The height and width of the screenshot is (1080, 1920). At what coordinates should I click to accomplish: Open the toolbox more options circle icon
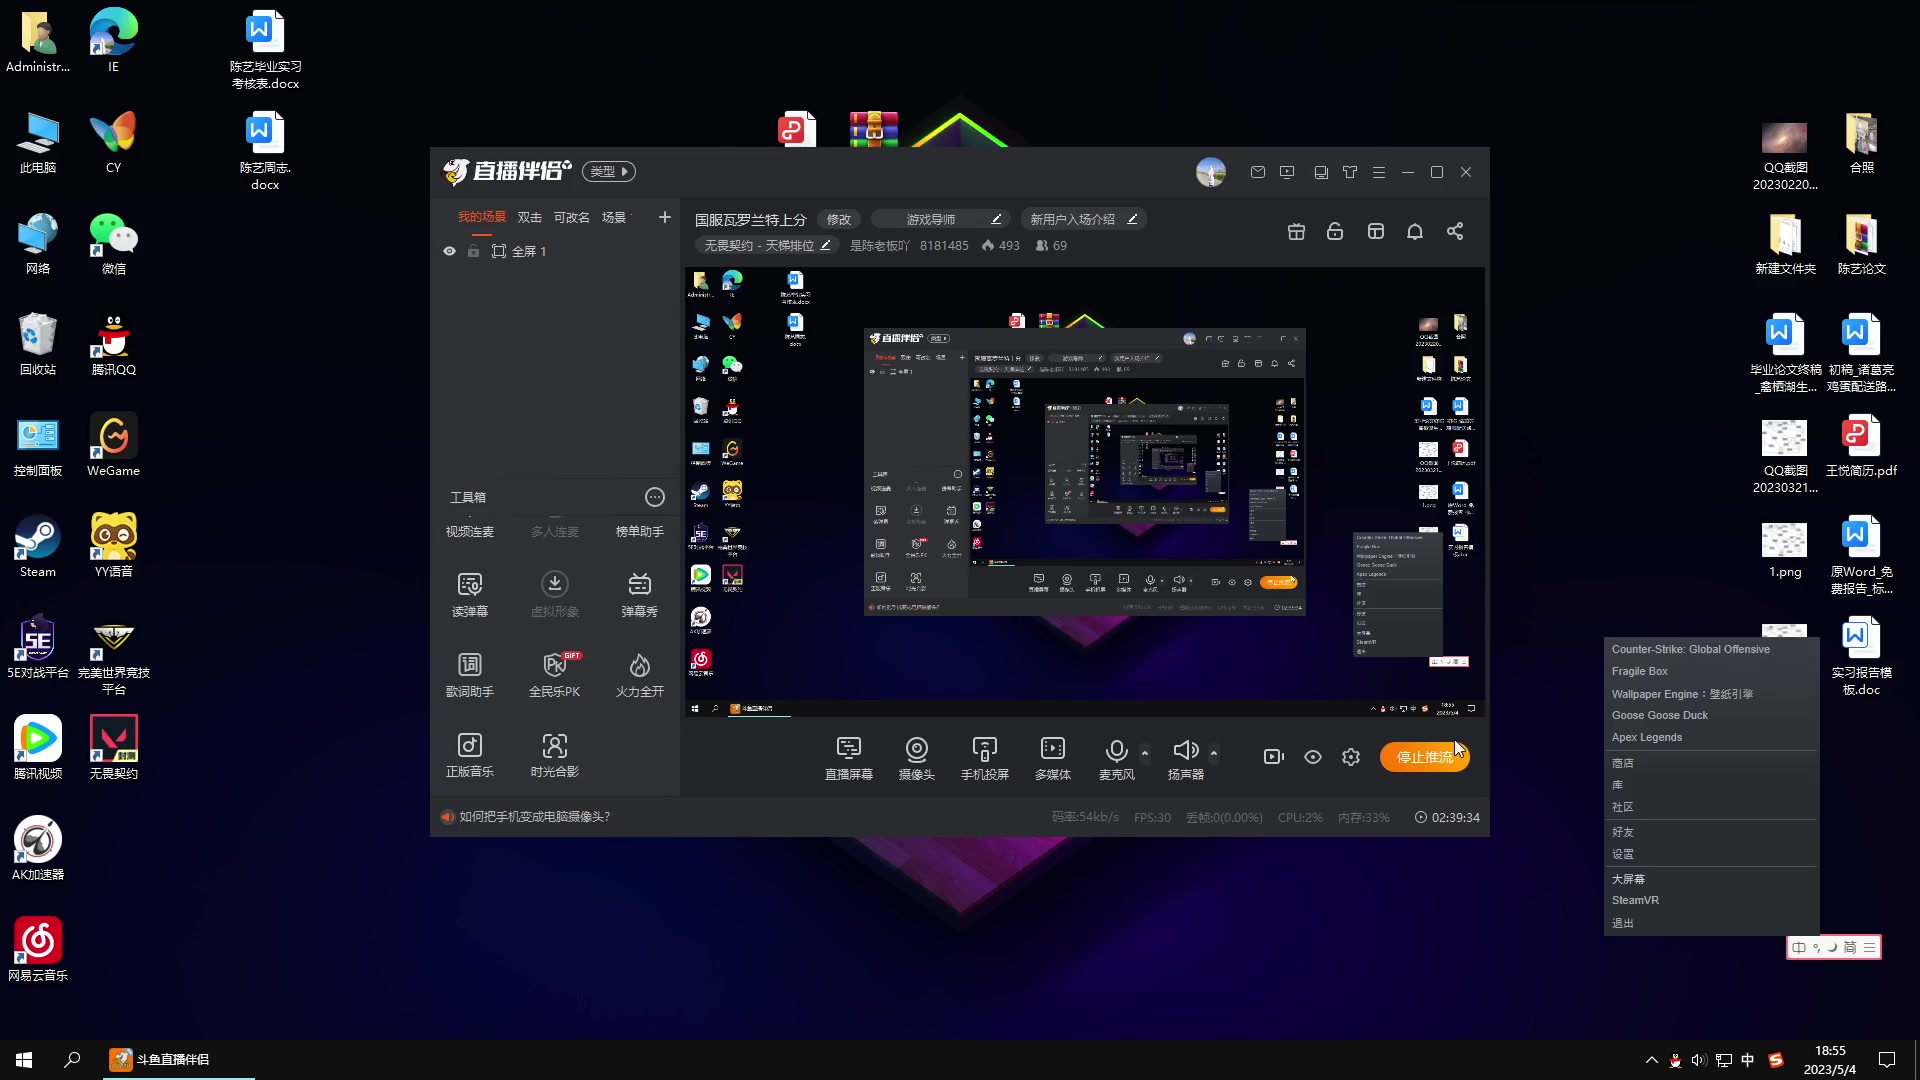click(654, 497)
